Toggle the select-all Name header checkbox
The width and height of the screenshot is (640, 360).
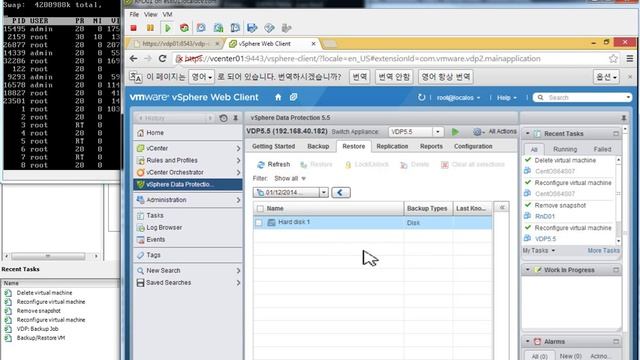pos(260,209)
